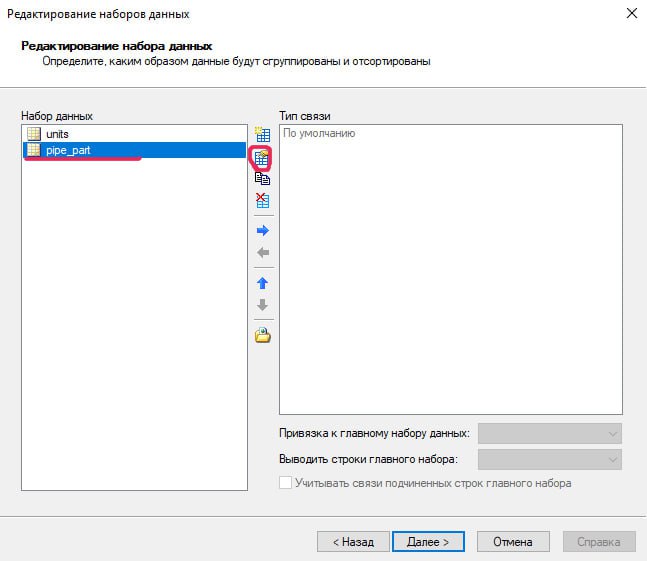Open the main dataset binding dropdown
The height and width of the screenshot is (561, 647).
550,433
